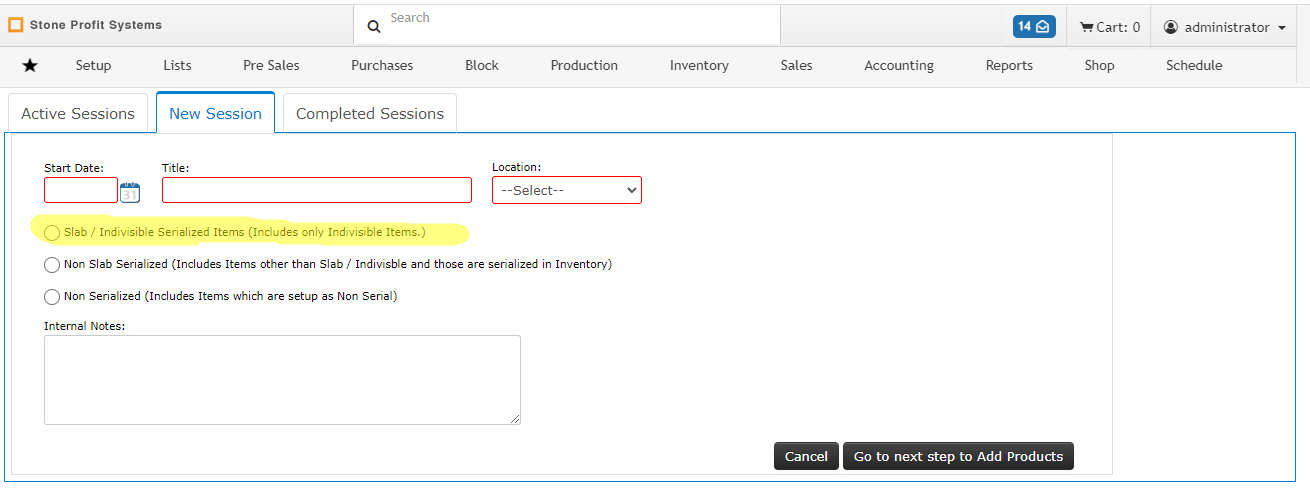The width and height of the screenshot is (1310, 488).
Task: Open the Block menu
Action: point(482,65)
